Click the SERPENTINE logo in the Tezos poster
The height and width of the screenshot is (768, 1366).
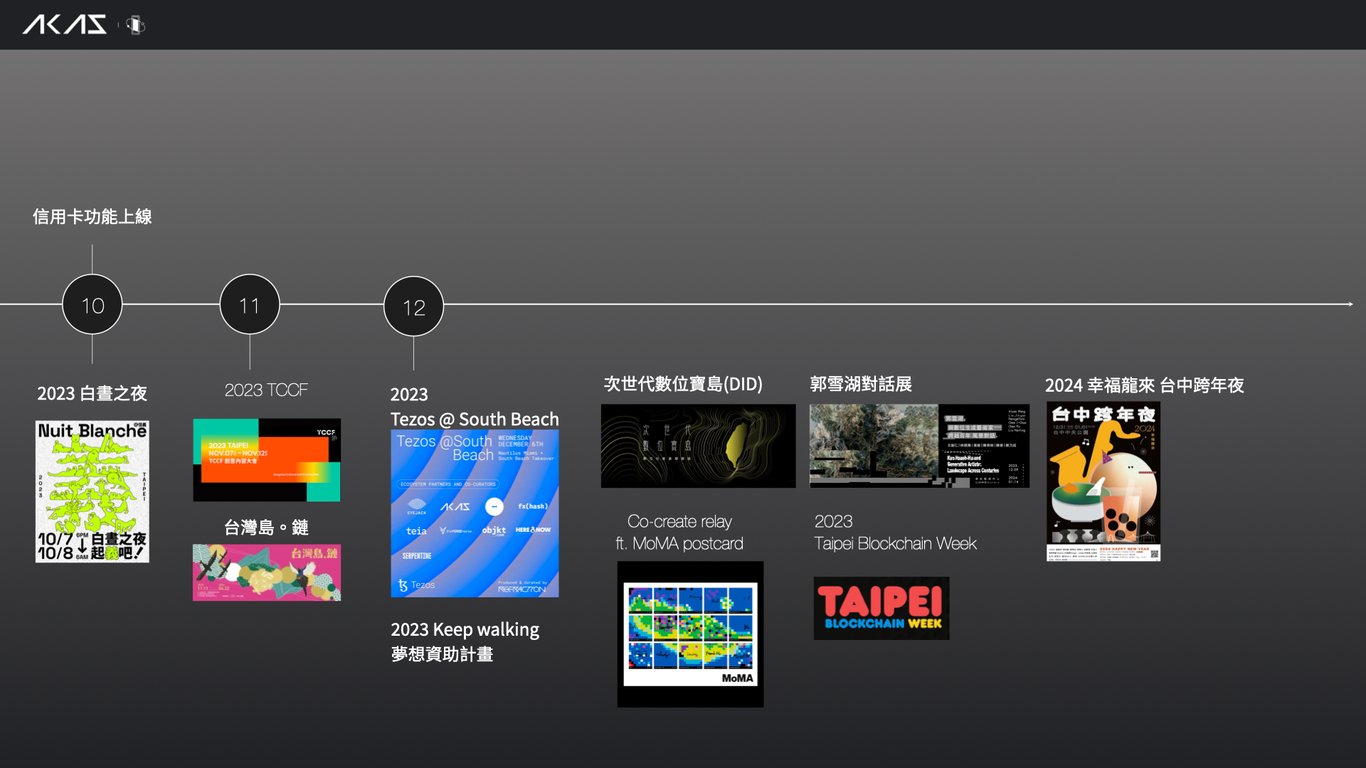point(417,554)
